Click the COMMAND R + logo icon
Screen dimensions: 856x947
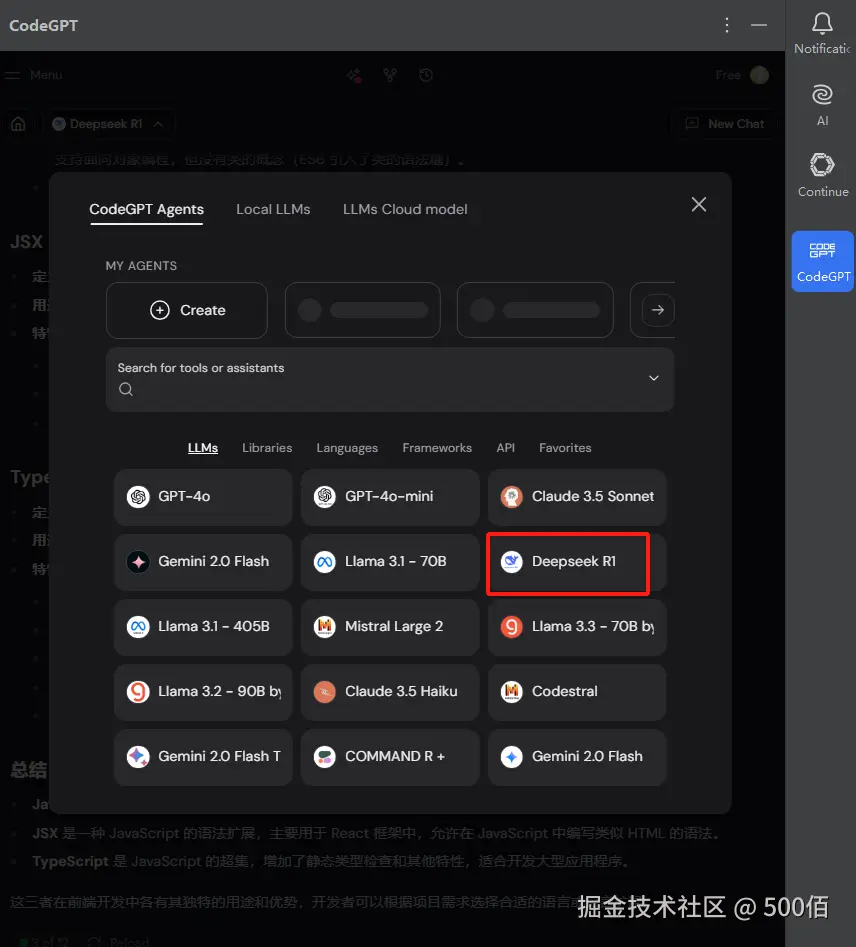(x=325, y=757)
